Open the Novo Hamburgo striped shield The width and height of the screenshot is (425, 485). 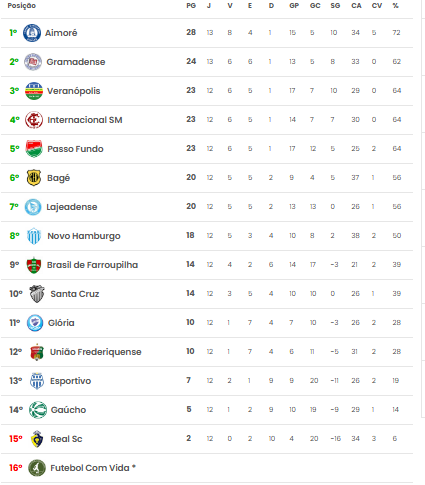click(34, 236)
